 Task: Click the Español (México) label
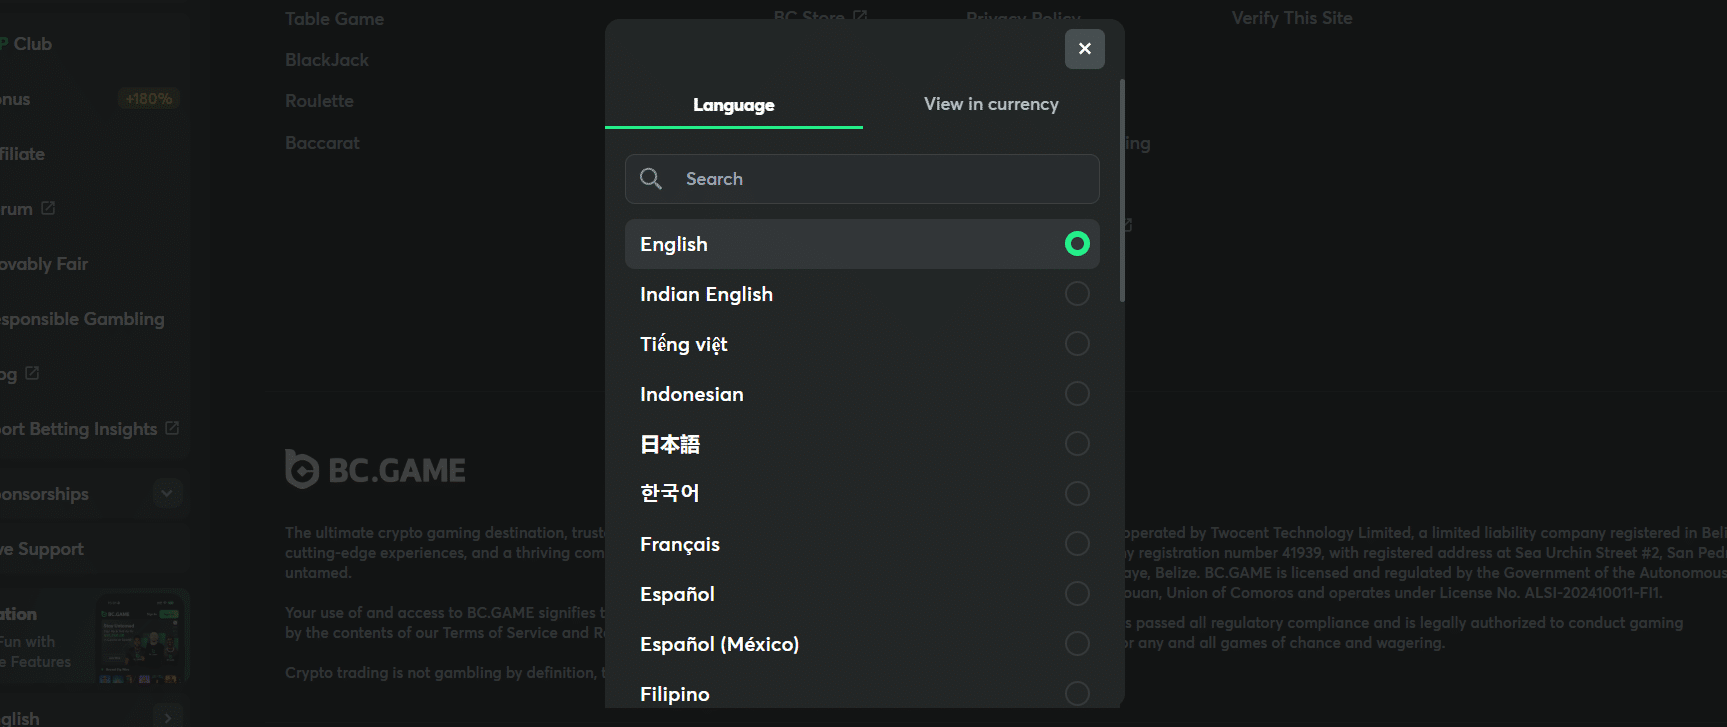coord(720,644)
